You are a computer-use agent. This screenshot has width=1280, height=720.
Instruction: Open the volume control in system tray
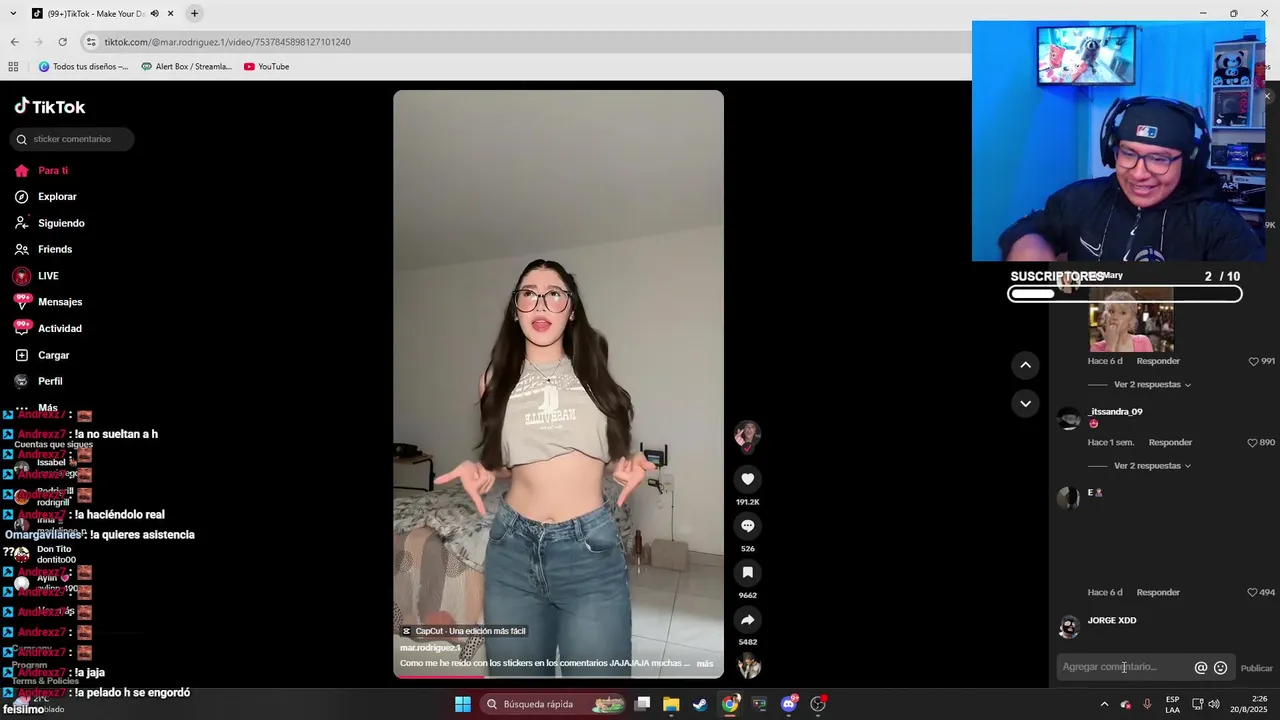pyautogui.click(x=1213, y=704)
